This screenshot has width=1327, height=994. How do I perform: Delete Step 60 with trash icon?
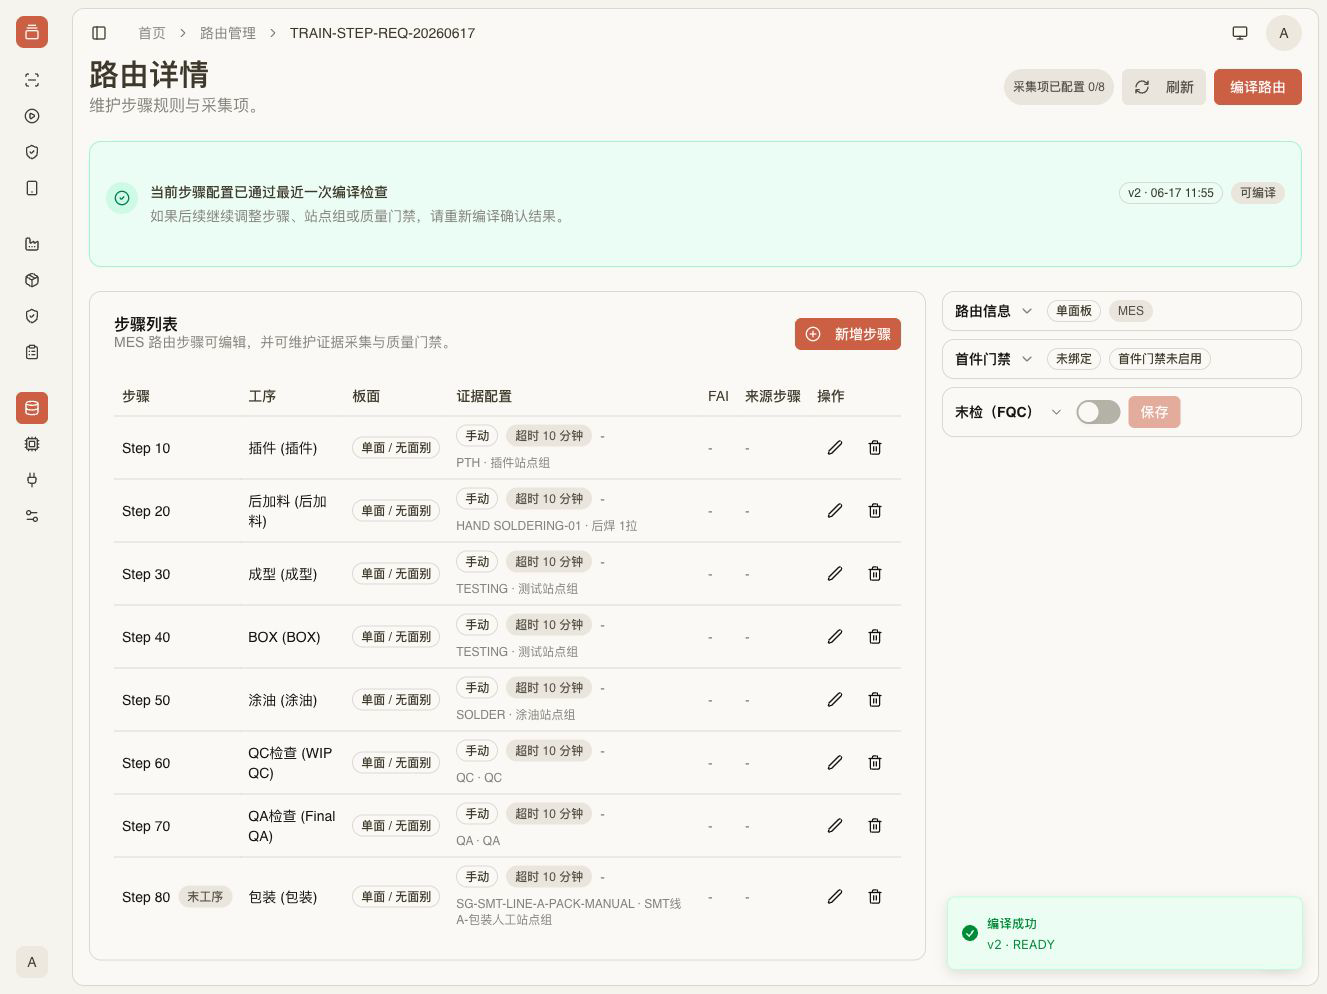click(875, 763)
